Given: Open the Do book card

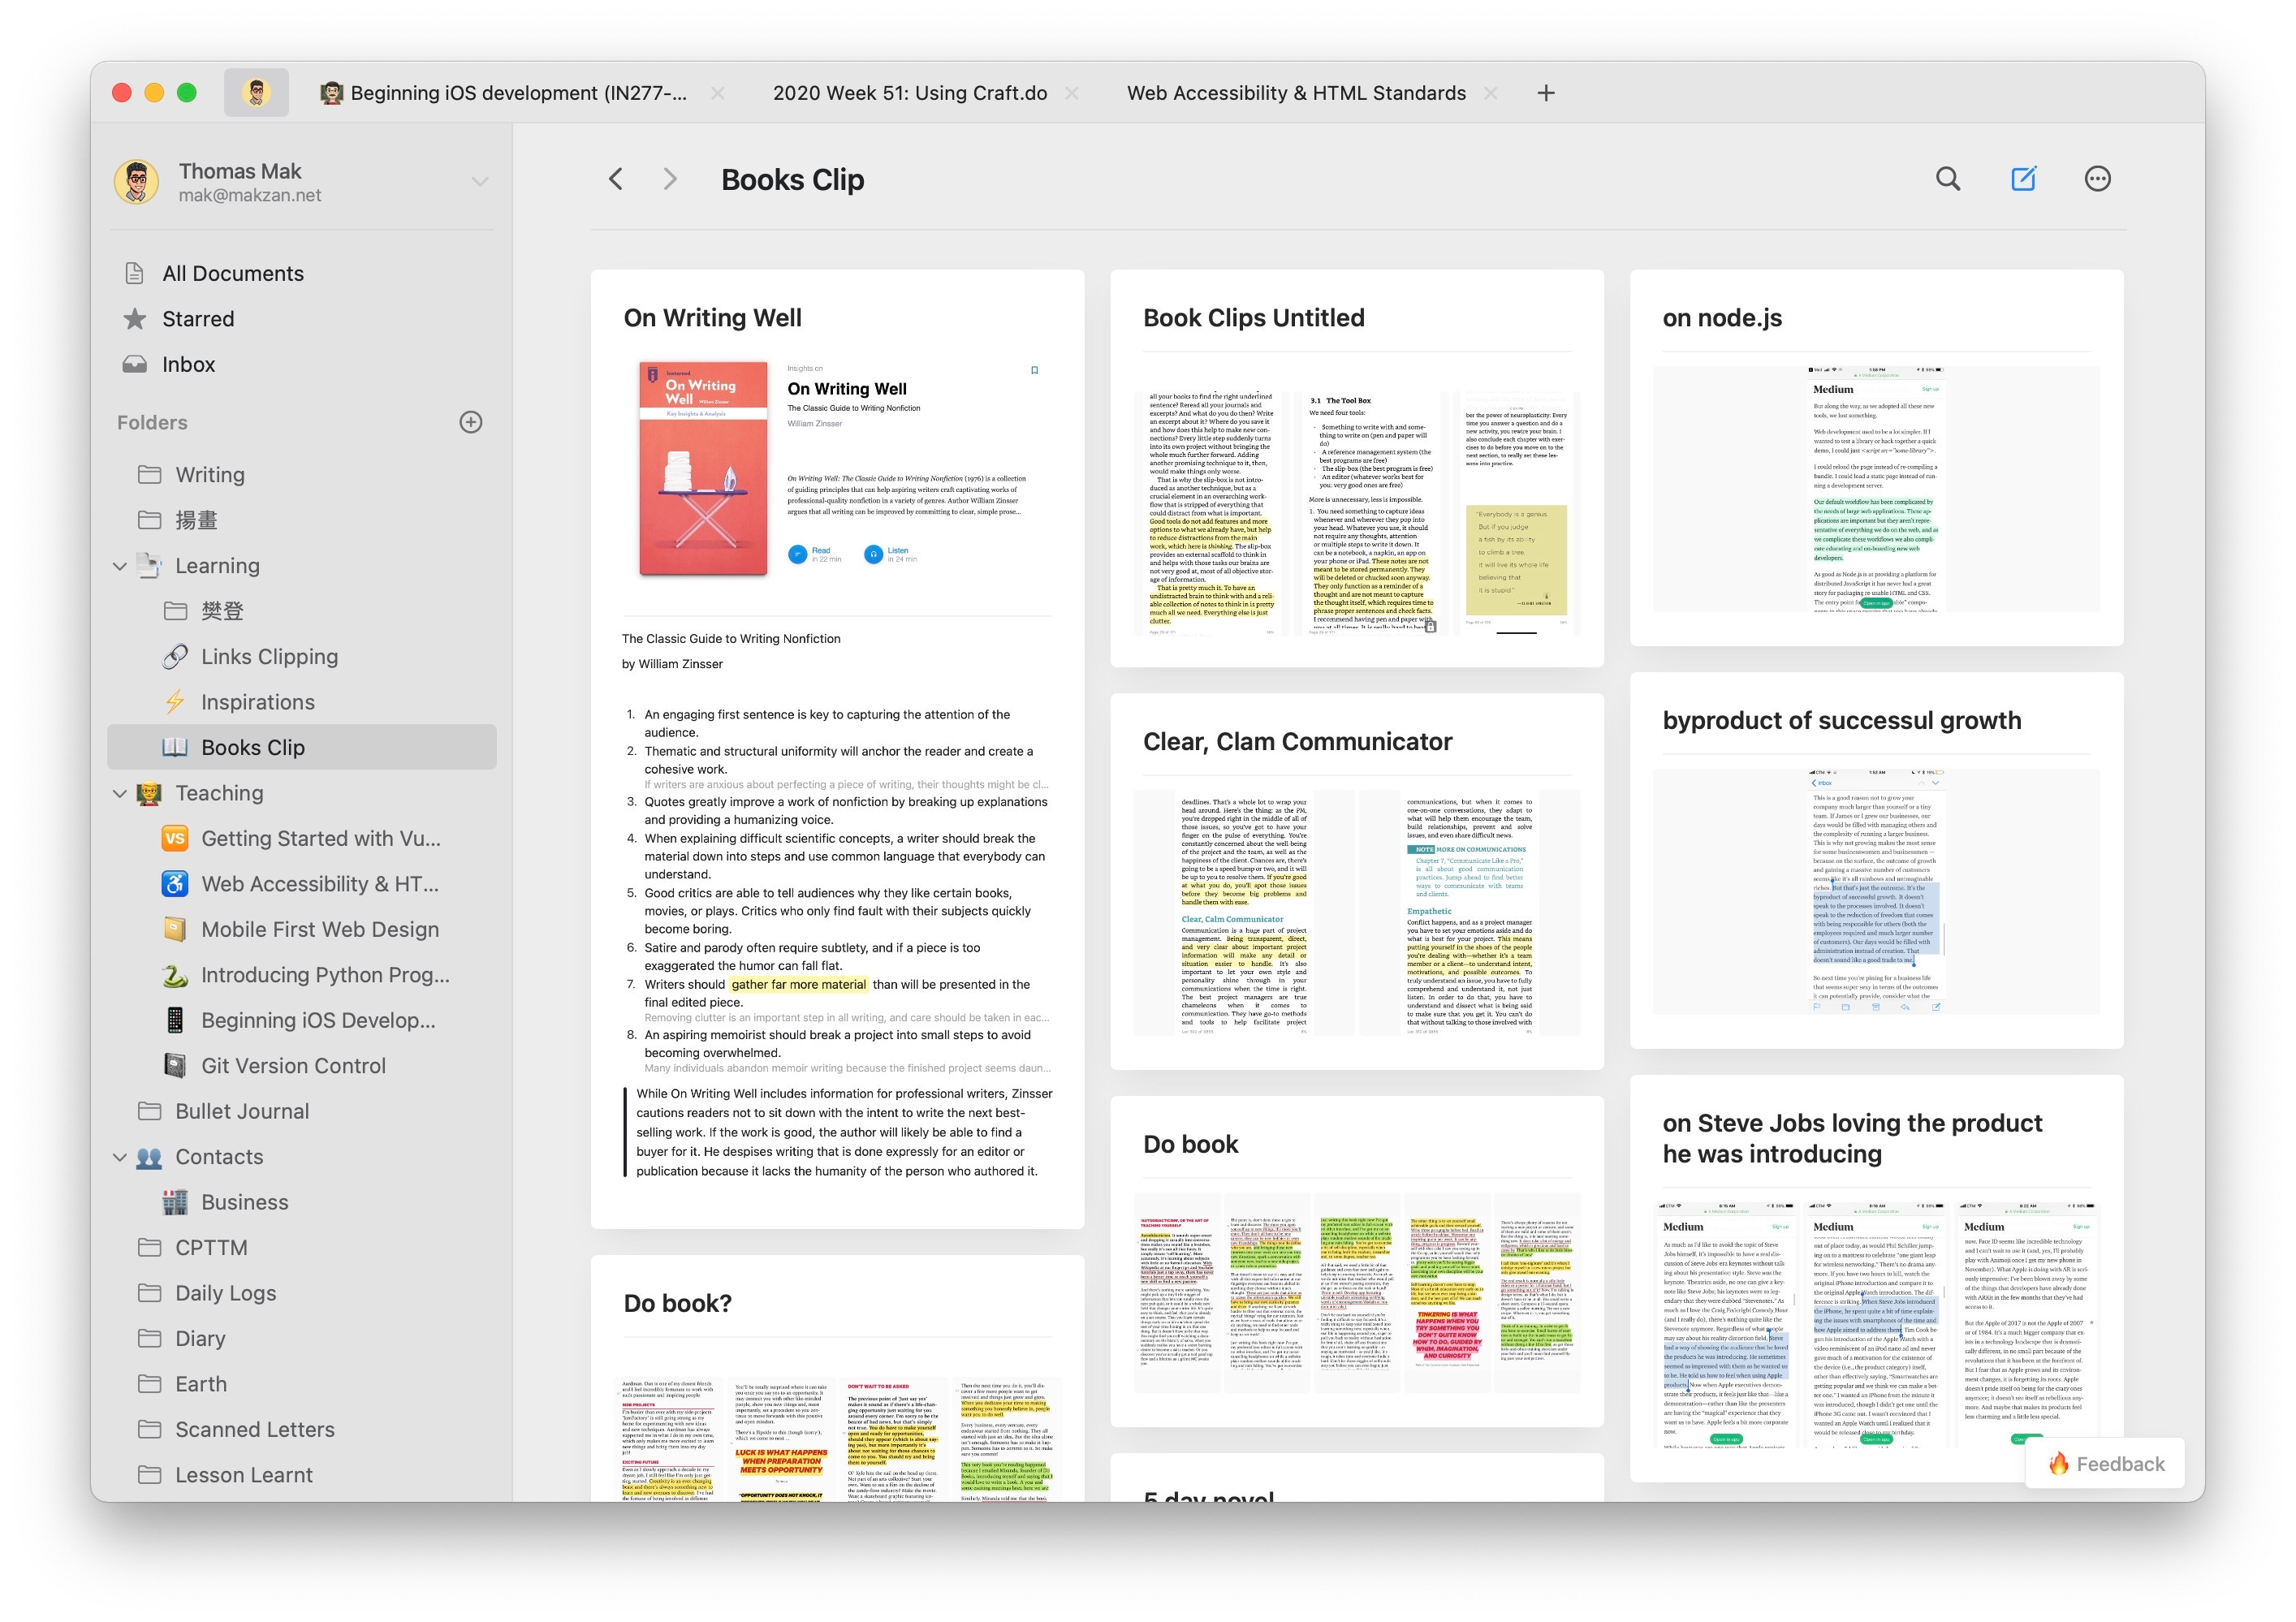Looking at the screenshot, I should tap(1357, 1261).
